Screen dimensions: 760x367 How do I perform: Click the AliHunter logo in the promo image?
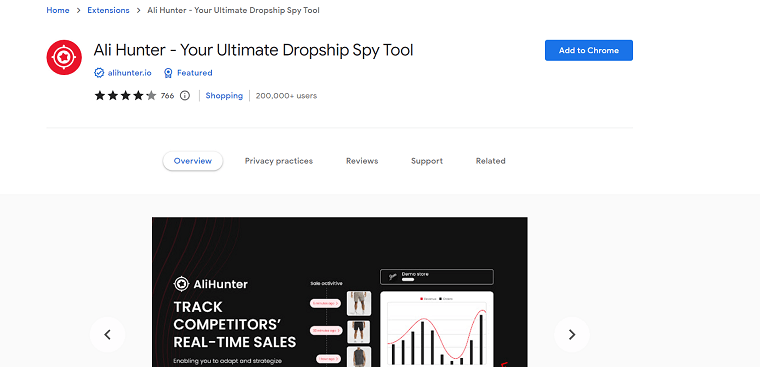coord(211,284)
